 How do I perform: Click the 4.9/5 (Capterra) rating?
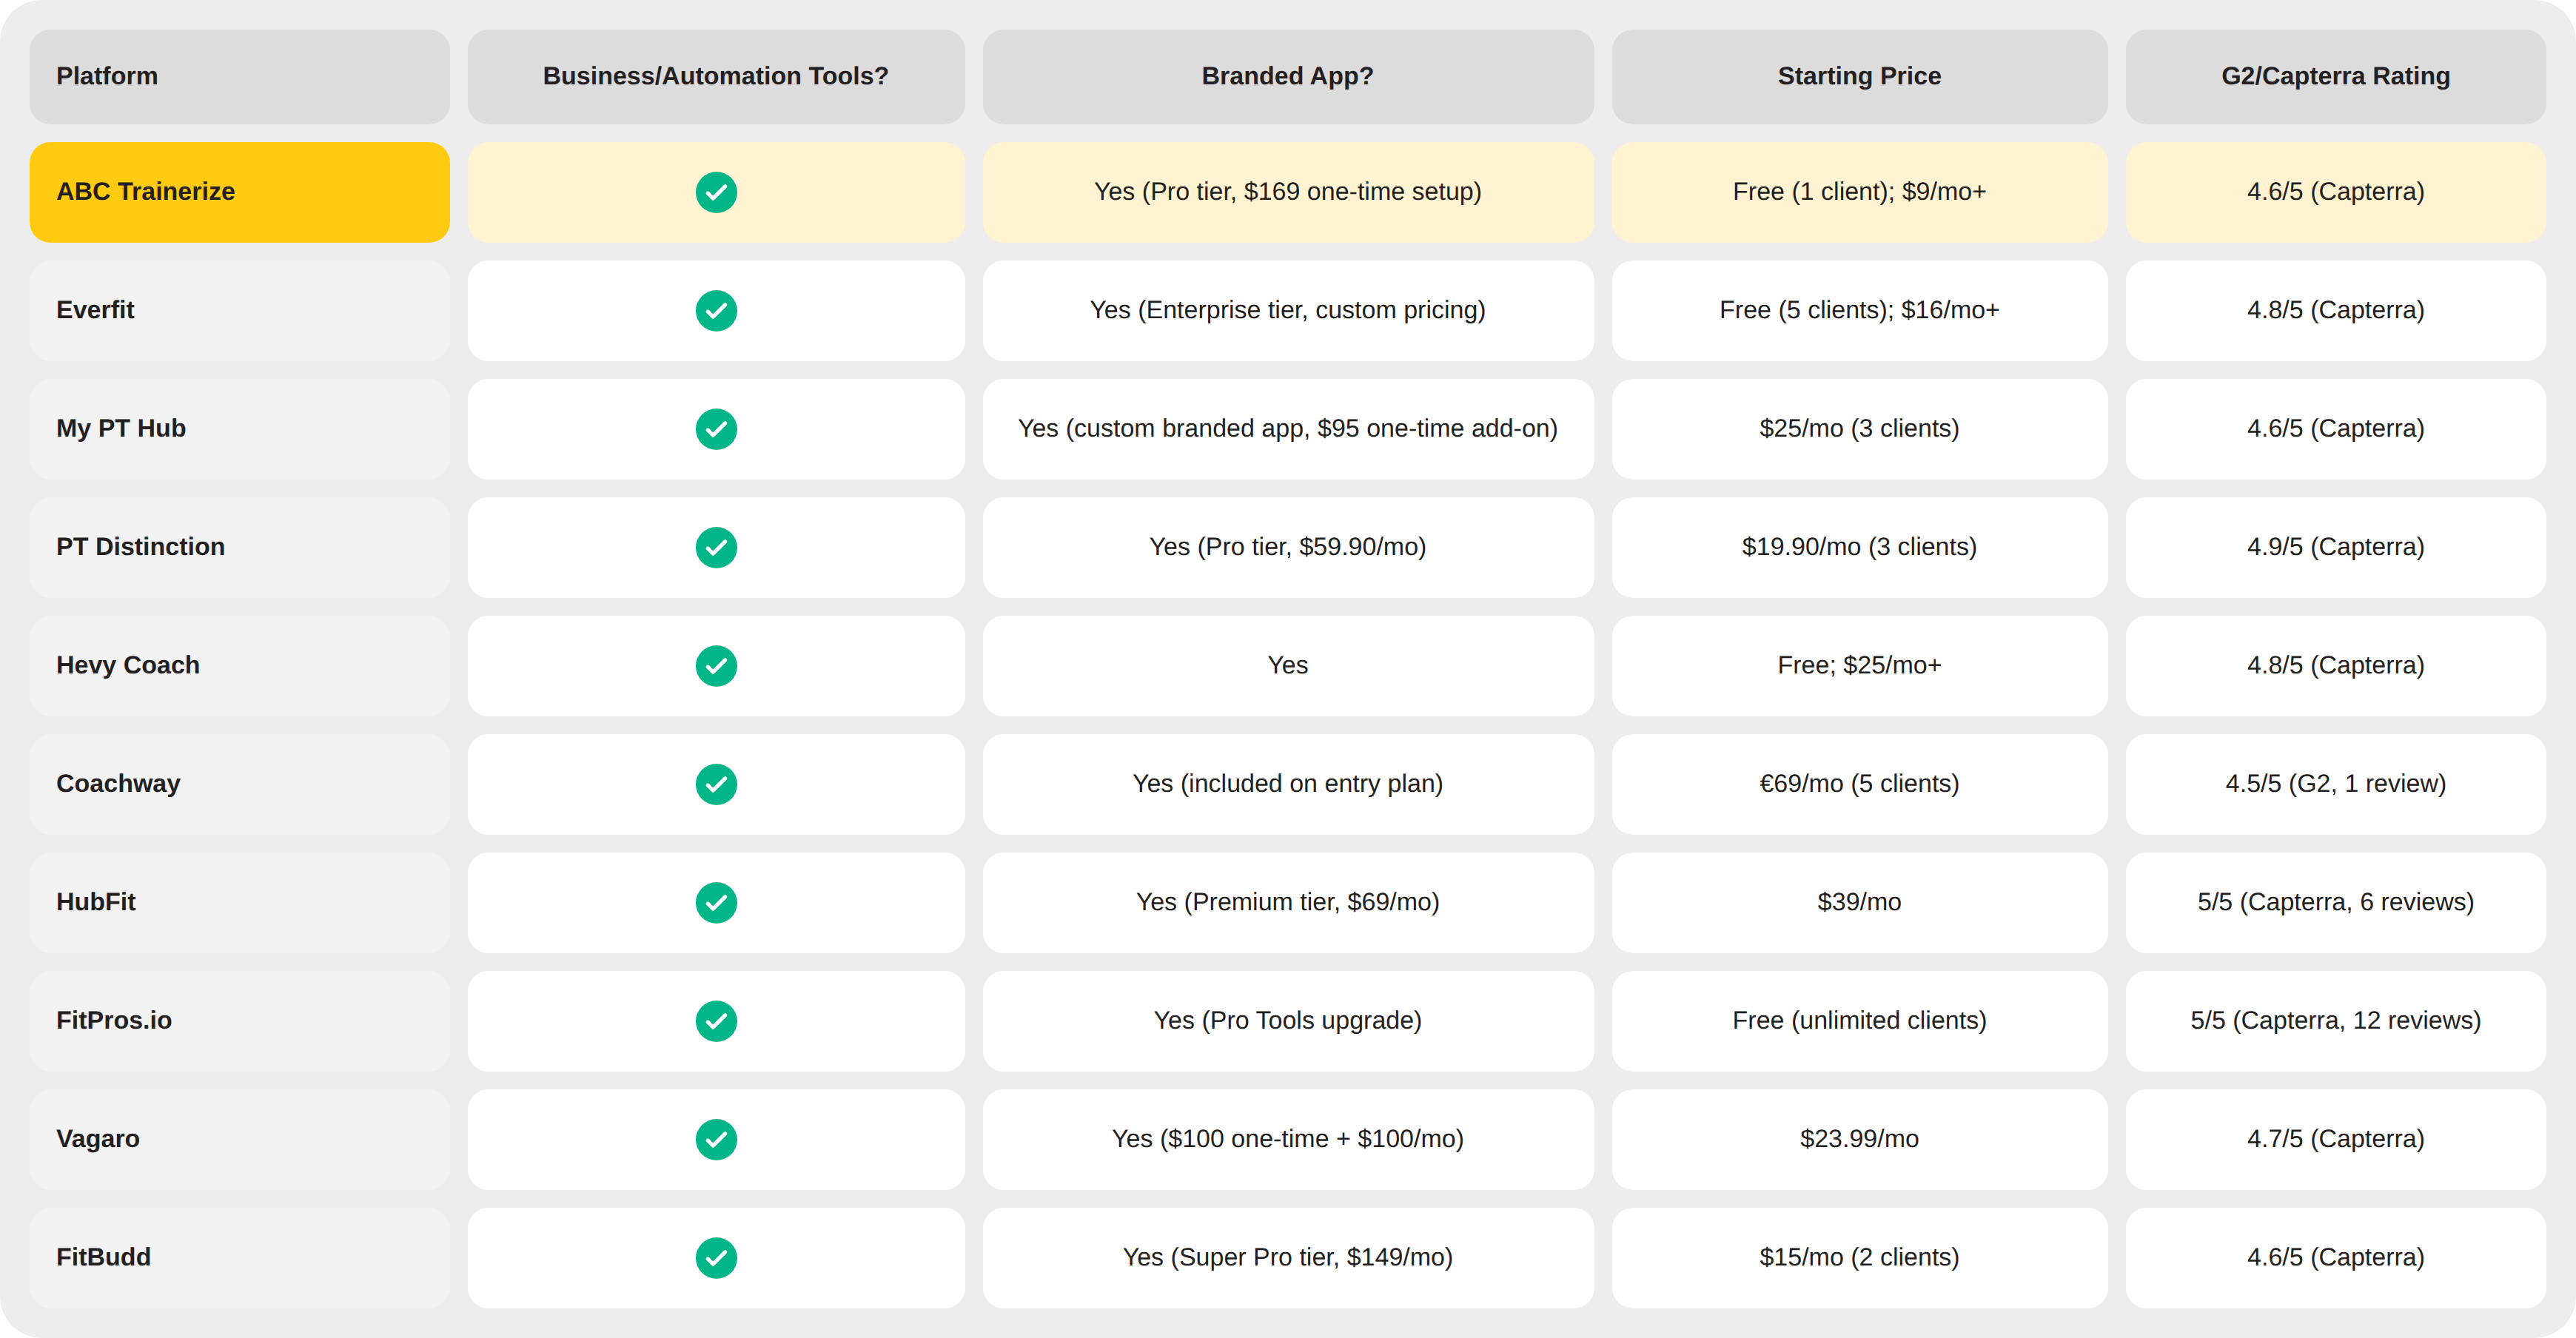click(2336, 547)
